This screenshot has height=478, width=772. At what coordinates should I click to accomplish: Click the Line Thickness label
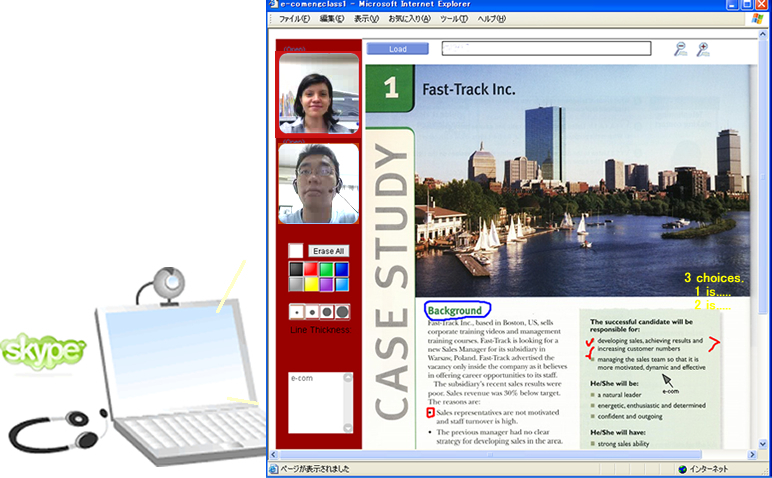point(320,330)
